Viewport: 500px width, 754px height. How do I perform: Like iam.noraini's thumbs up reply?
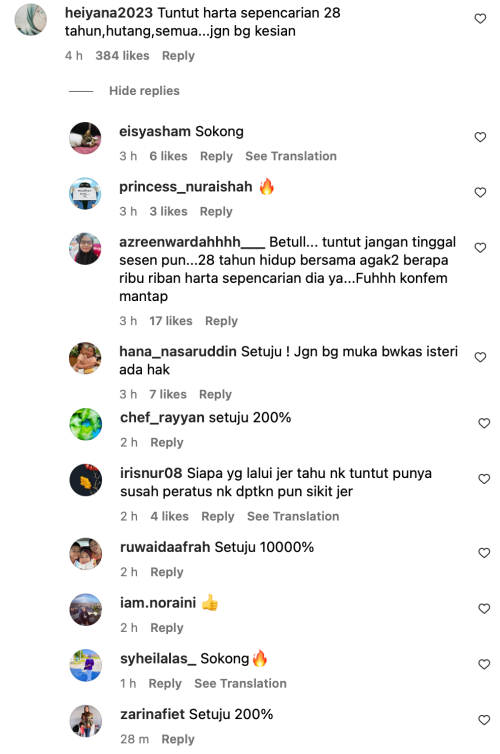(484, 609)
